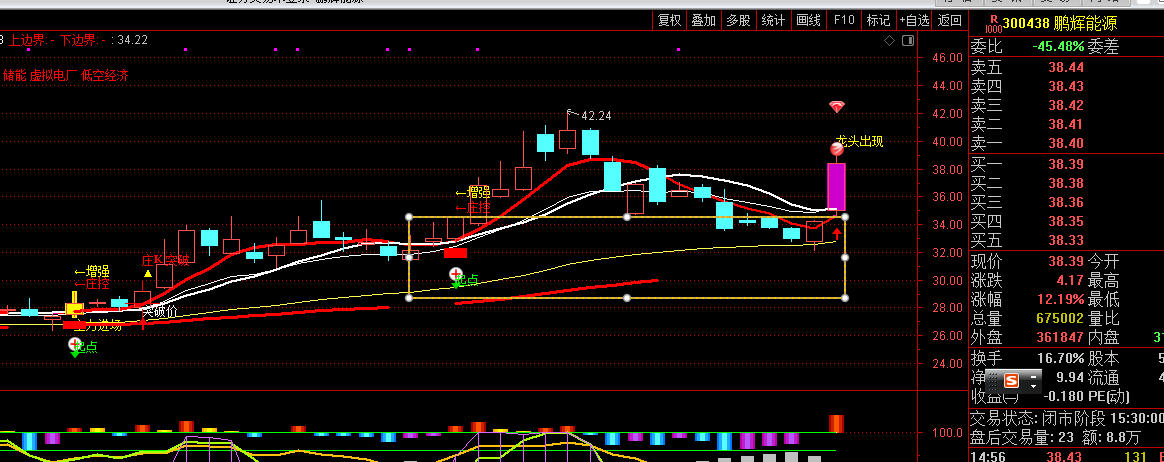Viewport: 1164px width, 462px height.
Task: Click the lower-left 起点 plus marker
Action: point(75,344)
